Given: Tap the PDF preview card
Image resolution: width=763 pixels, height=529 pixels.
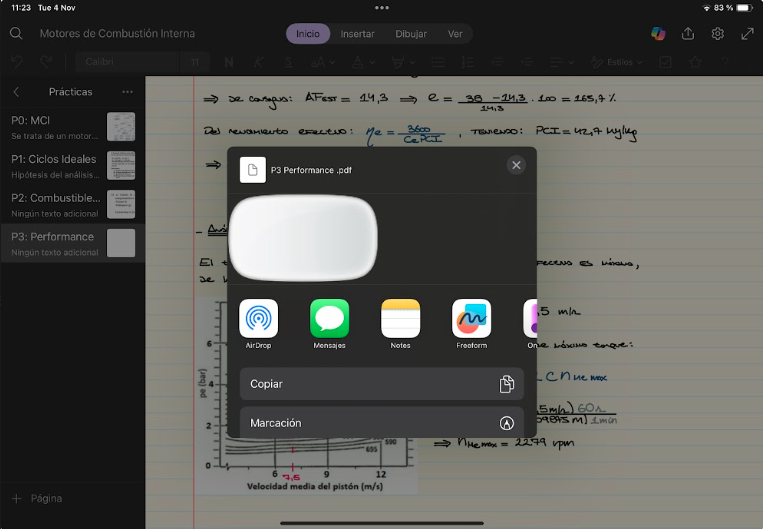Looking at the screenshot, I should 303,237.
